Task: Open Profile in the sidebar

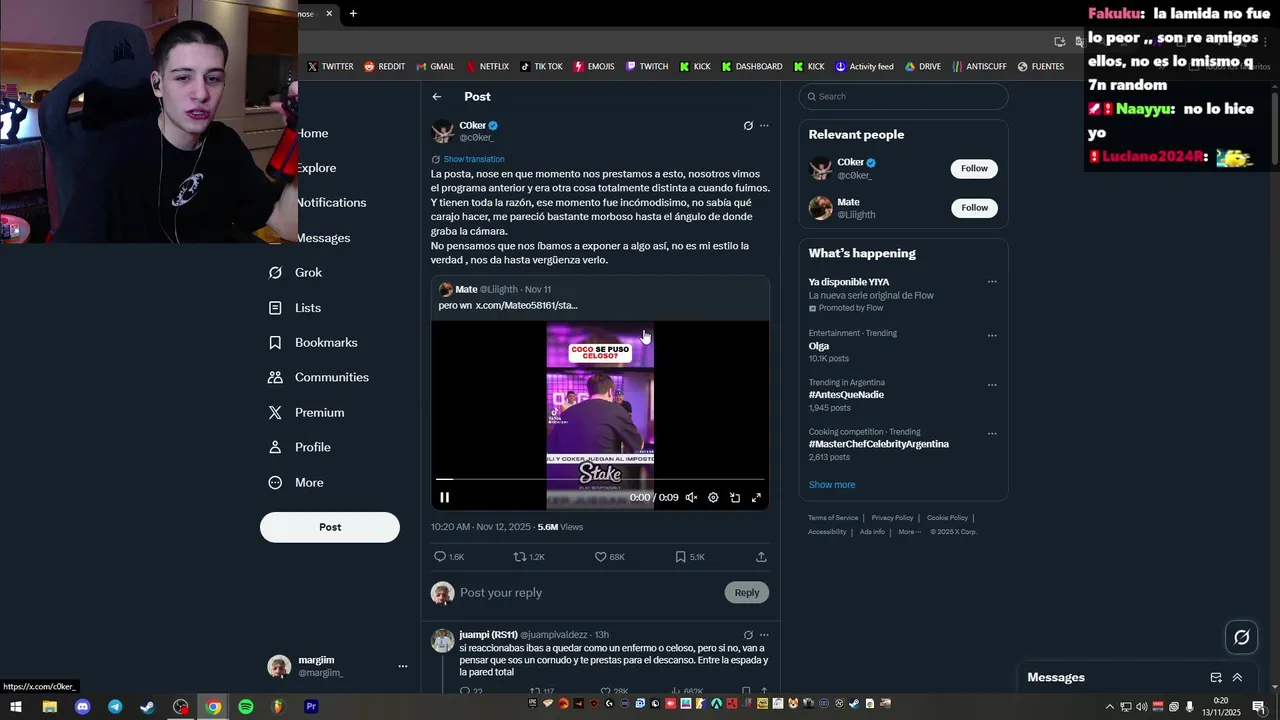Action: point(299,448)
